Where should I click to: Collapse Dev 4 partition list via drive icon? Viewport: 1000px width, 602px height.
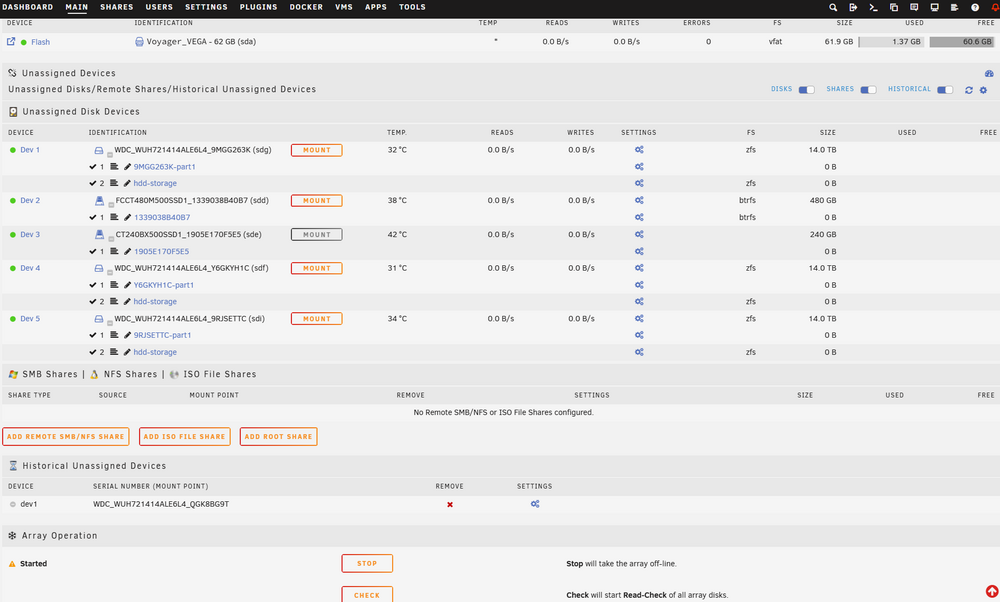pos(99,268)
